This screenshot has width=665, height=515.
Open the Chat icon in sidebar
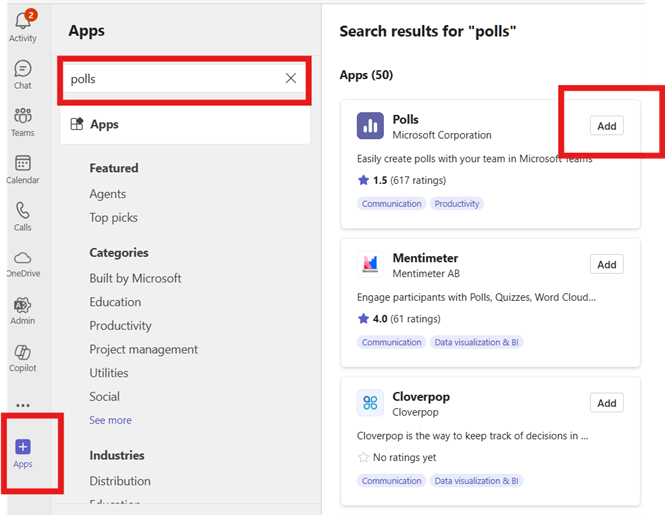(x=22, y=70)
